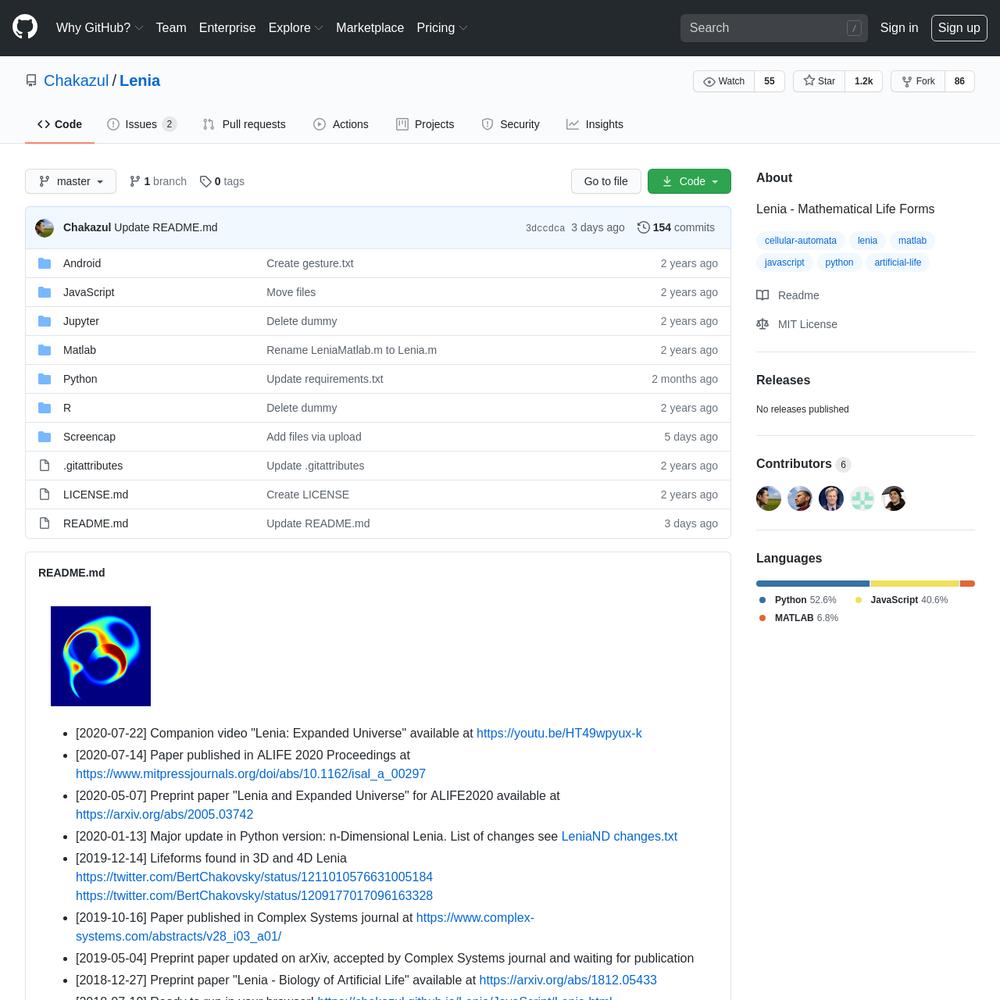Click the stargazers count 1.2k
Screen dimensions: 1000x1000
864,81
